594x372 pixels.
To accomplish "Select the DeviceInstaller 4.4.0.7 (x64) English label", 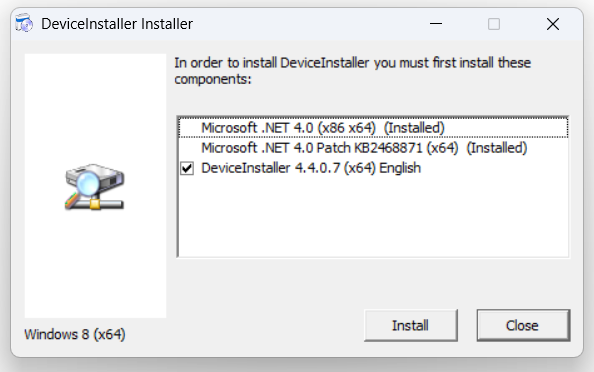I will point(311,168).
